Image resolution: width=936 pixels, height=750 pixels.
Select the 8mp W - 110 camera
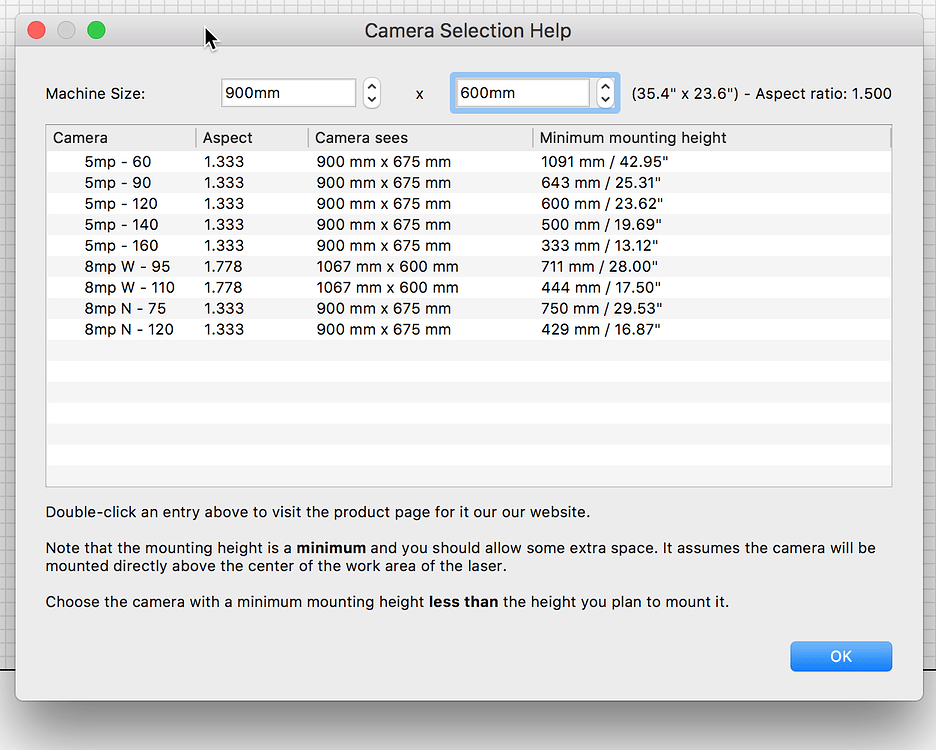[x=129, y=288]
